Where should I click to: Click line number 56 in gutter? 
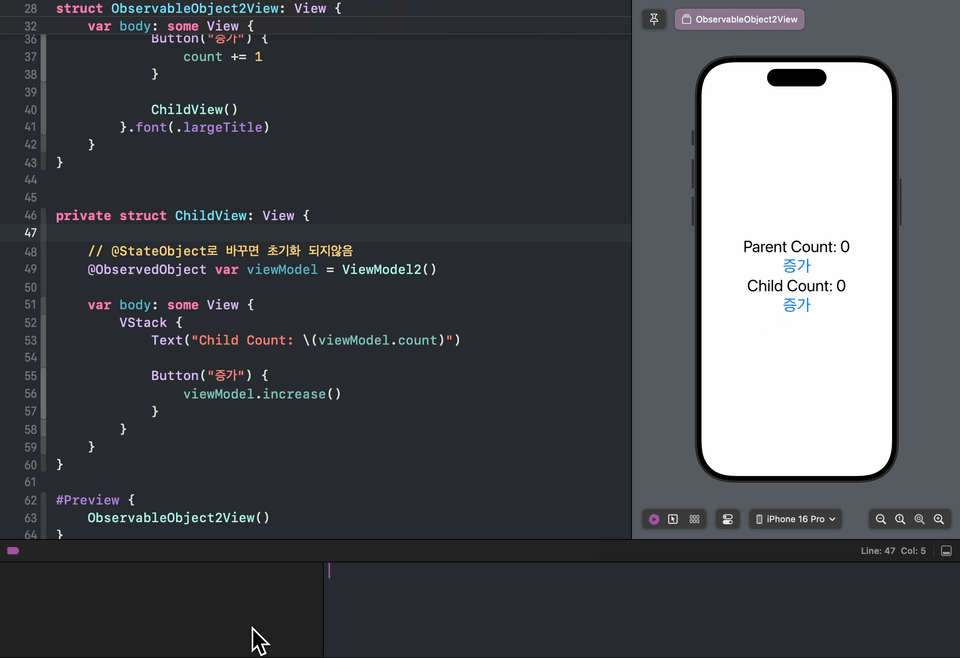(31, 394)
